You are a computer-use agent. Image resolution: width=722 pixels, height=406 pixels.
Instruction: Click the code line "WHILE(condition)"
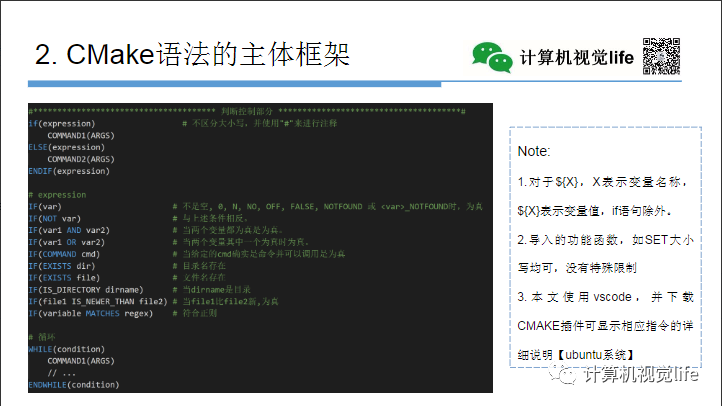[x=67, y=349]
